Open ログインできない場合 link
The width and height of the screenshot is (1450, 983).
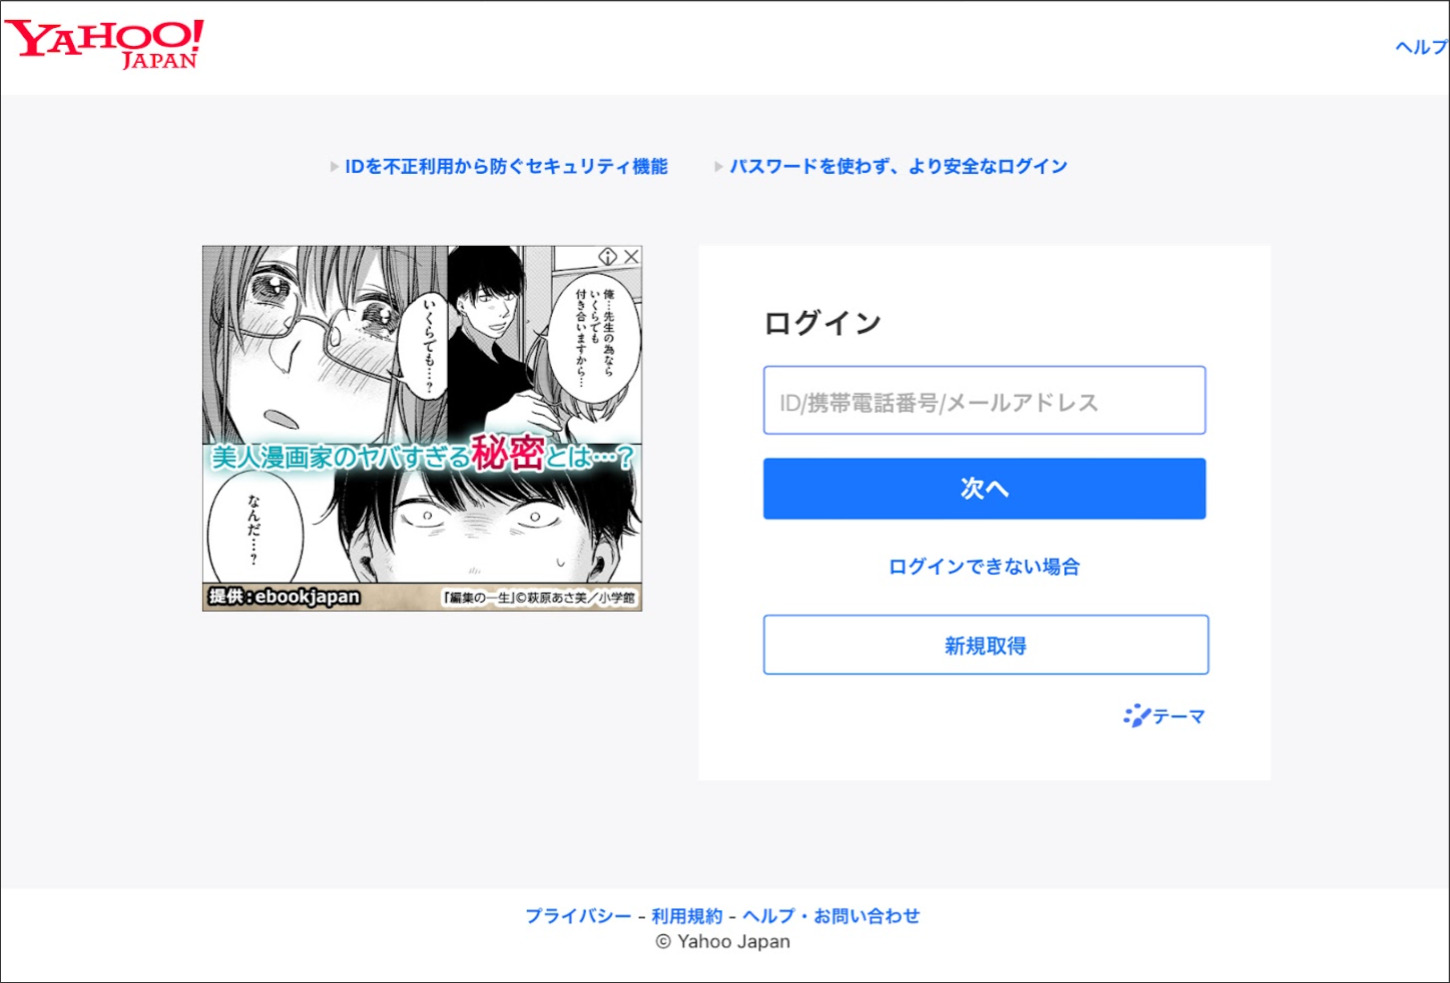[984, 567]
